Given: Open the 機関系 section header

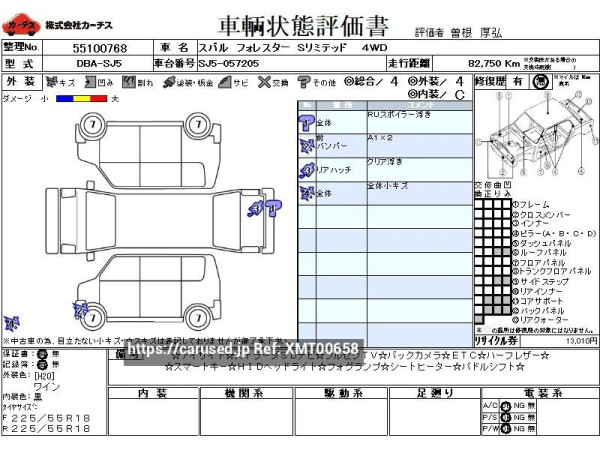Looking at the screenshot, I should tap(246, 393).
